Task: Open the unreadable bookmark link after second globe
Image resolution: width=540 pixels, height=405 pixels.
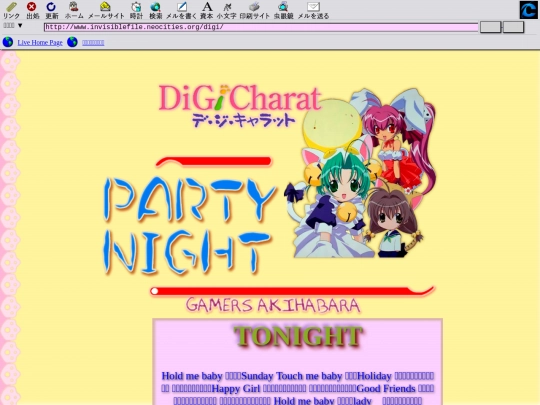Action: coord(93,42)
